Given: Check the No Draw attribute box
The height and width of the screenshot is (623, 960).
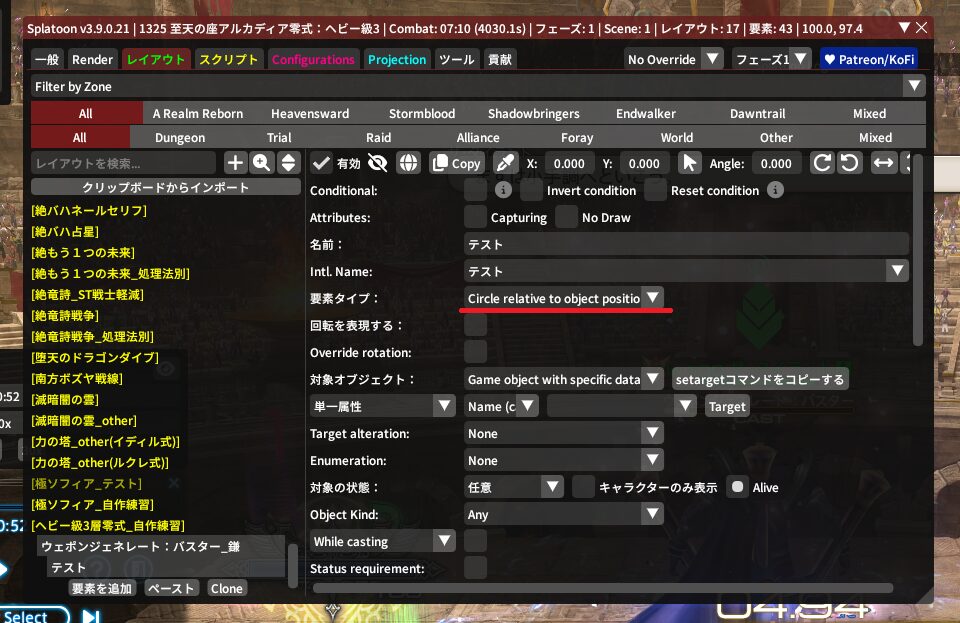Looking at the screenshot, I should pos(566,217).
